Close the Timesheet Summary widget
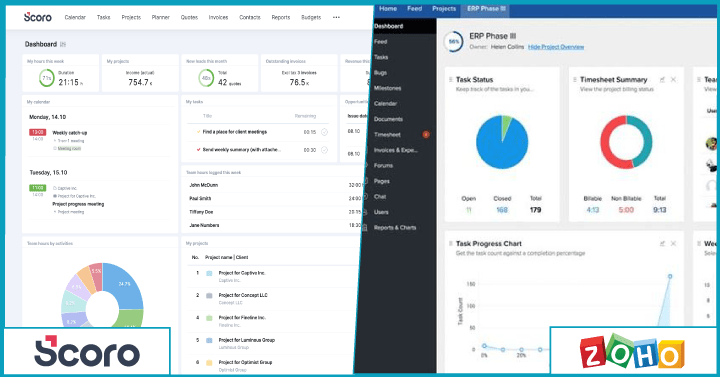The height and width of the screenshot is (377, 720). 673,79
